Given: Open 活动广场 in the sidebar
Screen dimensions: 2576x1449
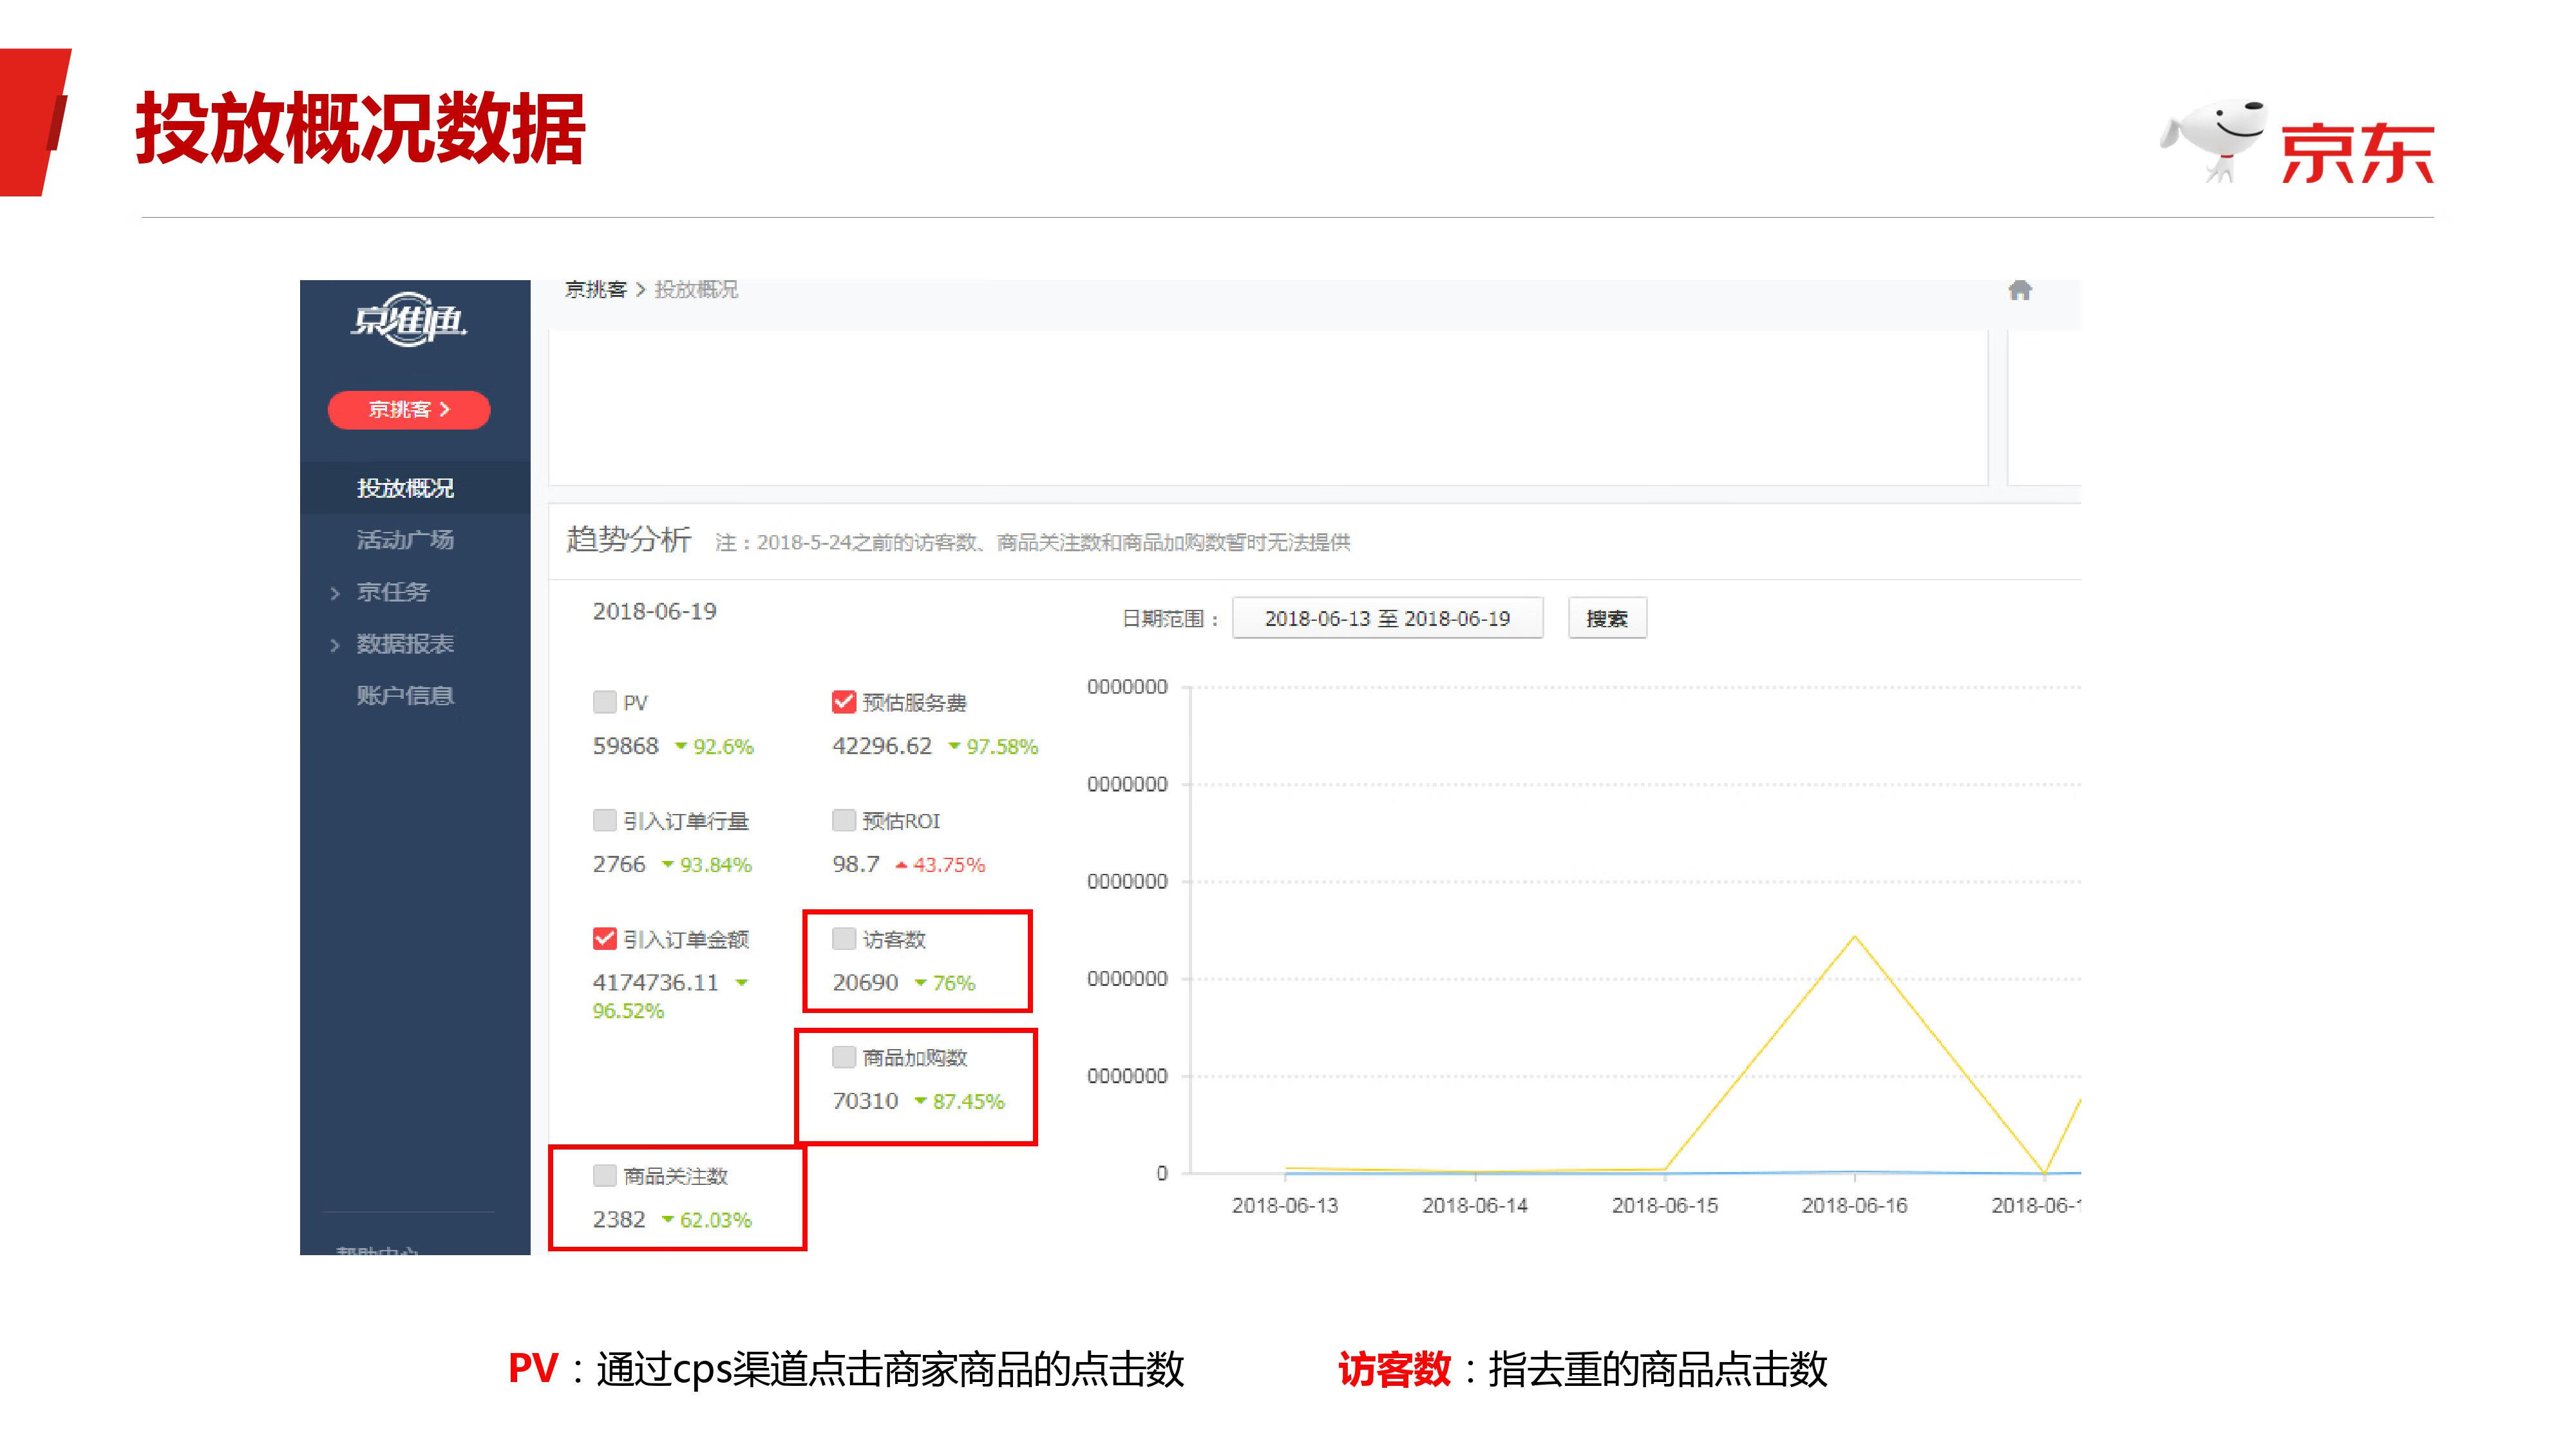Looking at the screenshot, I should tap(405, 540).
